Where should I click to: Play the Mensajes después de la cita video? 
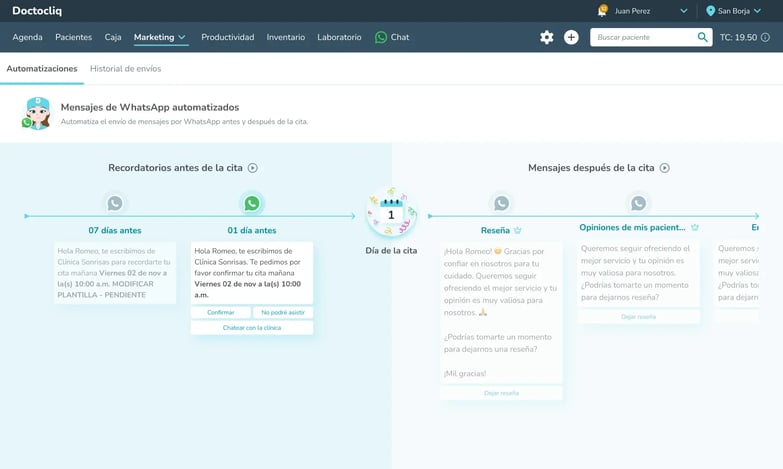(665, 168)
